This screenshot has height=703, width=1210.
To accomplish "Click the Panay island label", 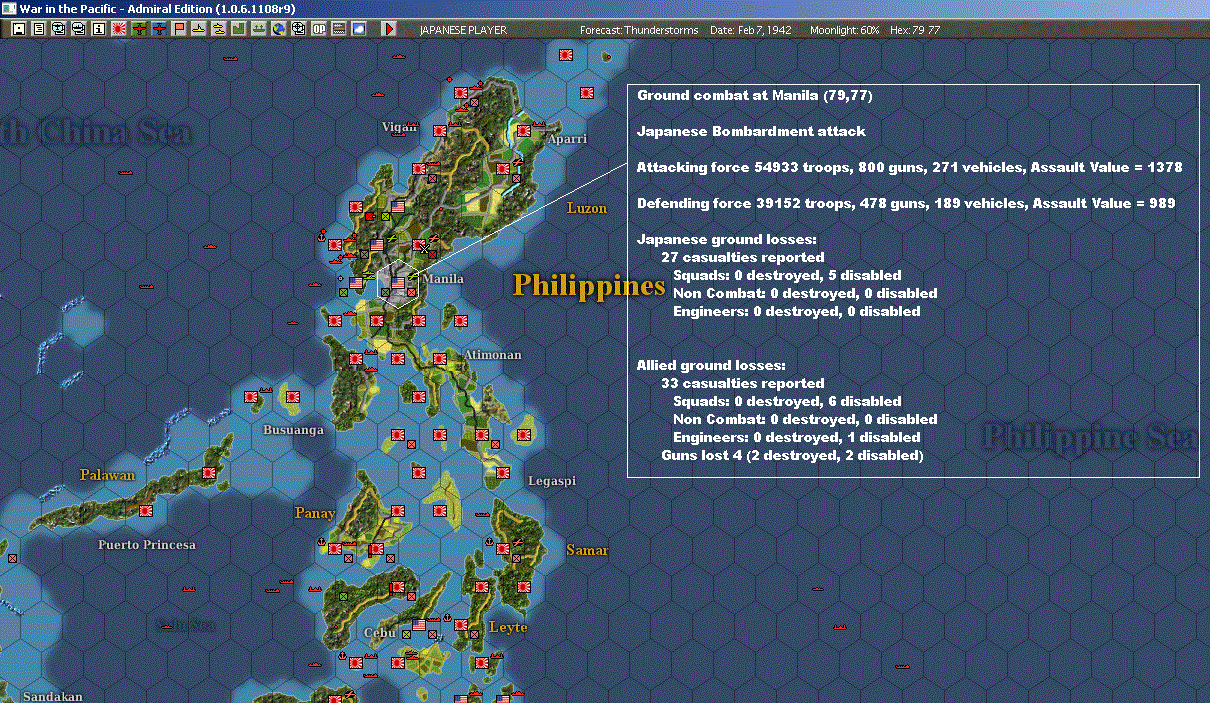I will coord(315,513).
